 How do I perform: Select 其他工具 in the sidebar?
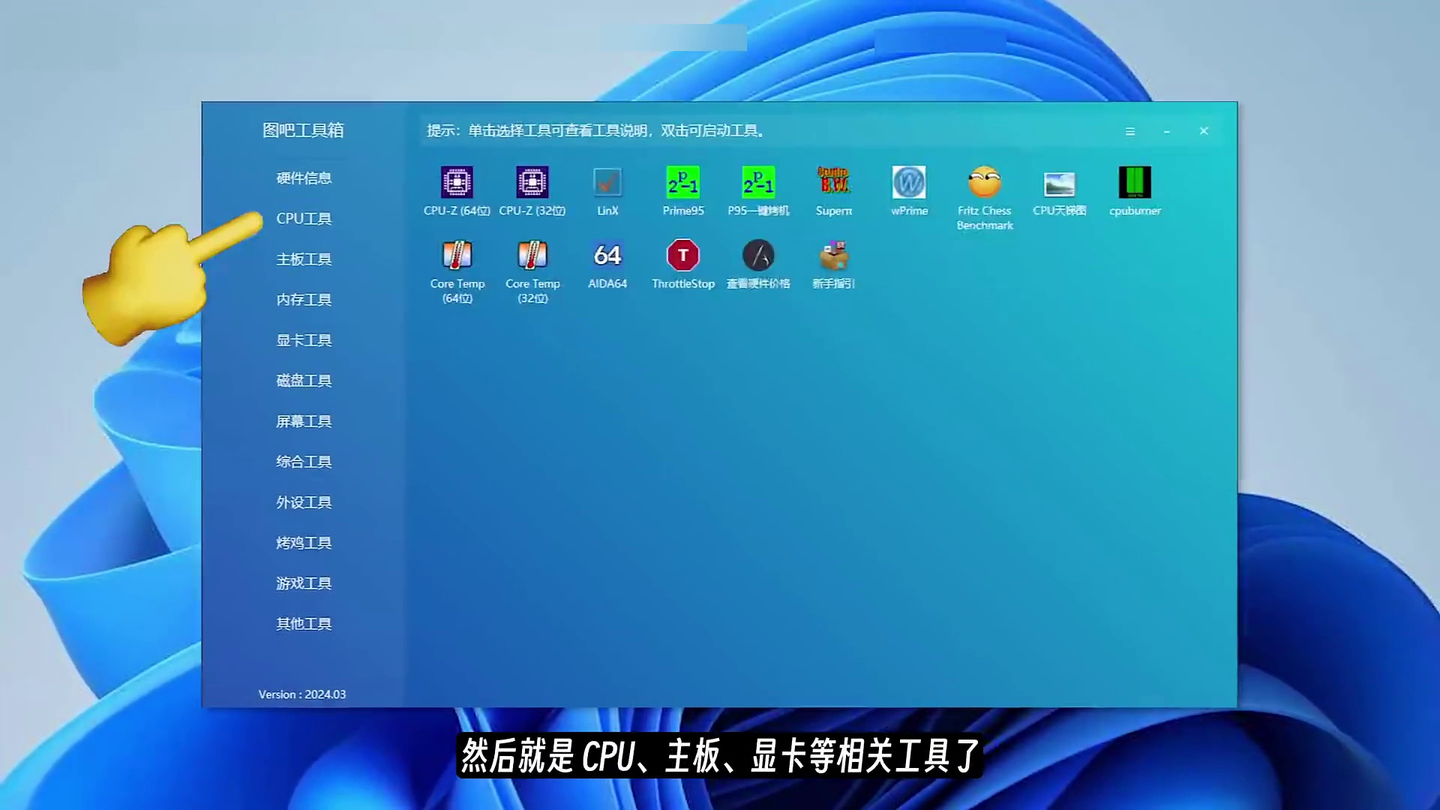click(x=304, y=624)
